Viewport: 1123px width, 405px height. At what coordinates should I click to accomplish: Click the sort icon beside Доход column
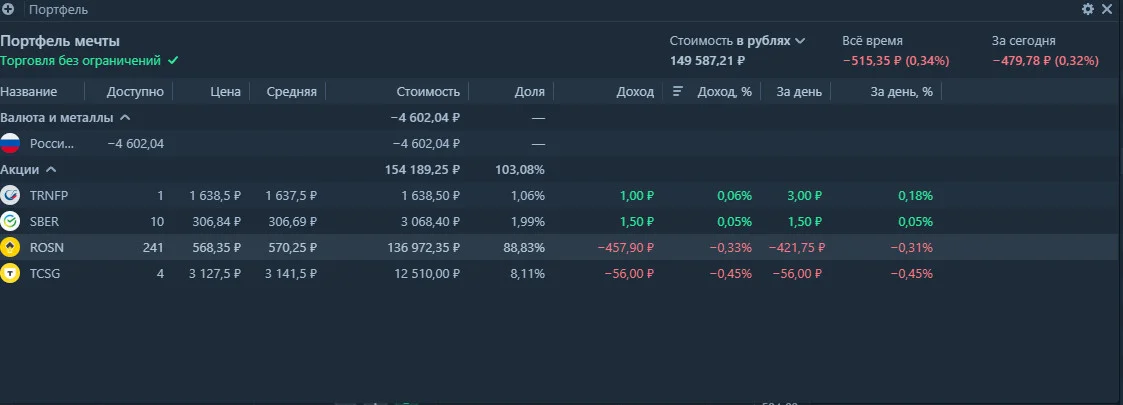[x=678, y=92]
